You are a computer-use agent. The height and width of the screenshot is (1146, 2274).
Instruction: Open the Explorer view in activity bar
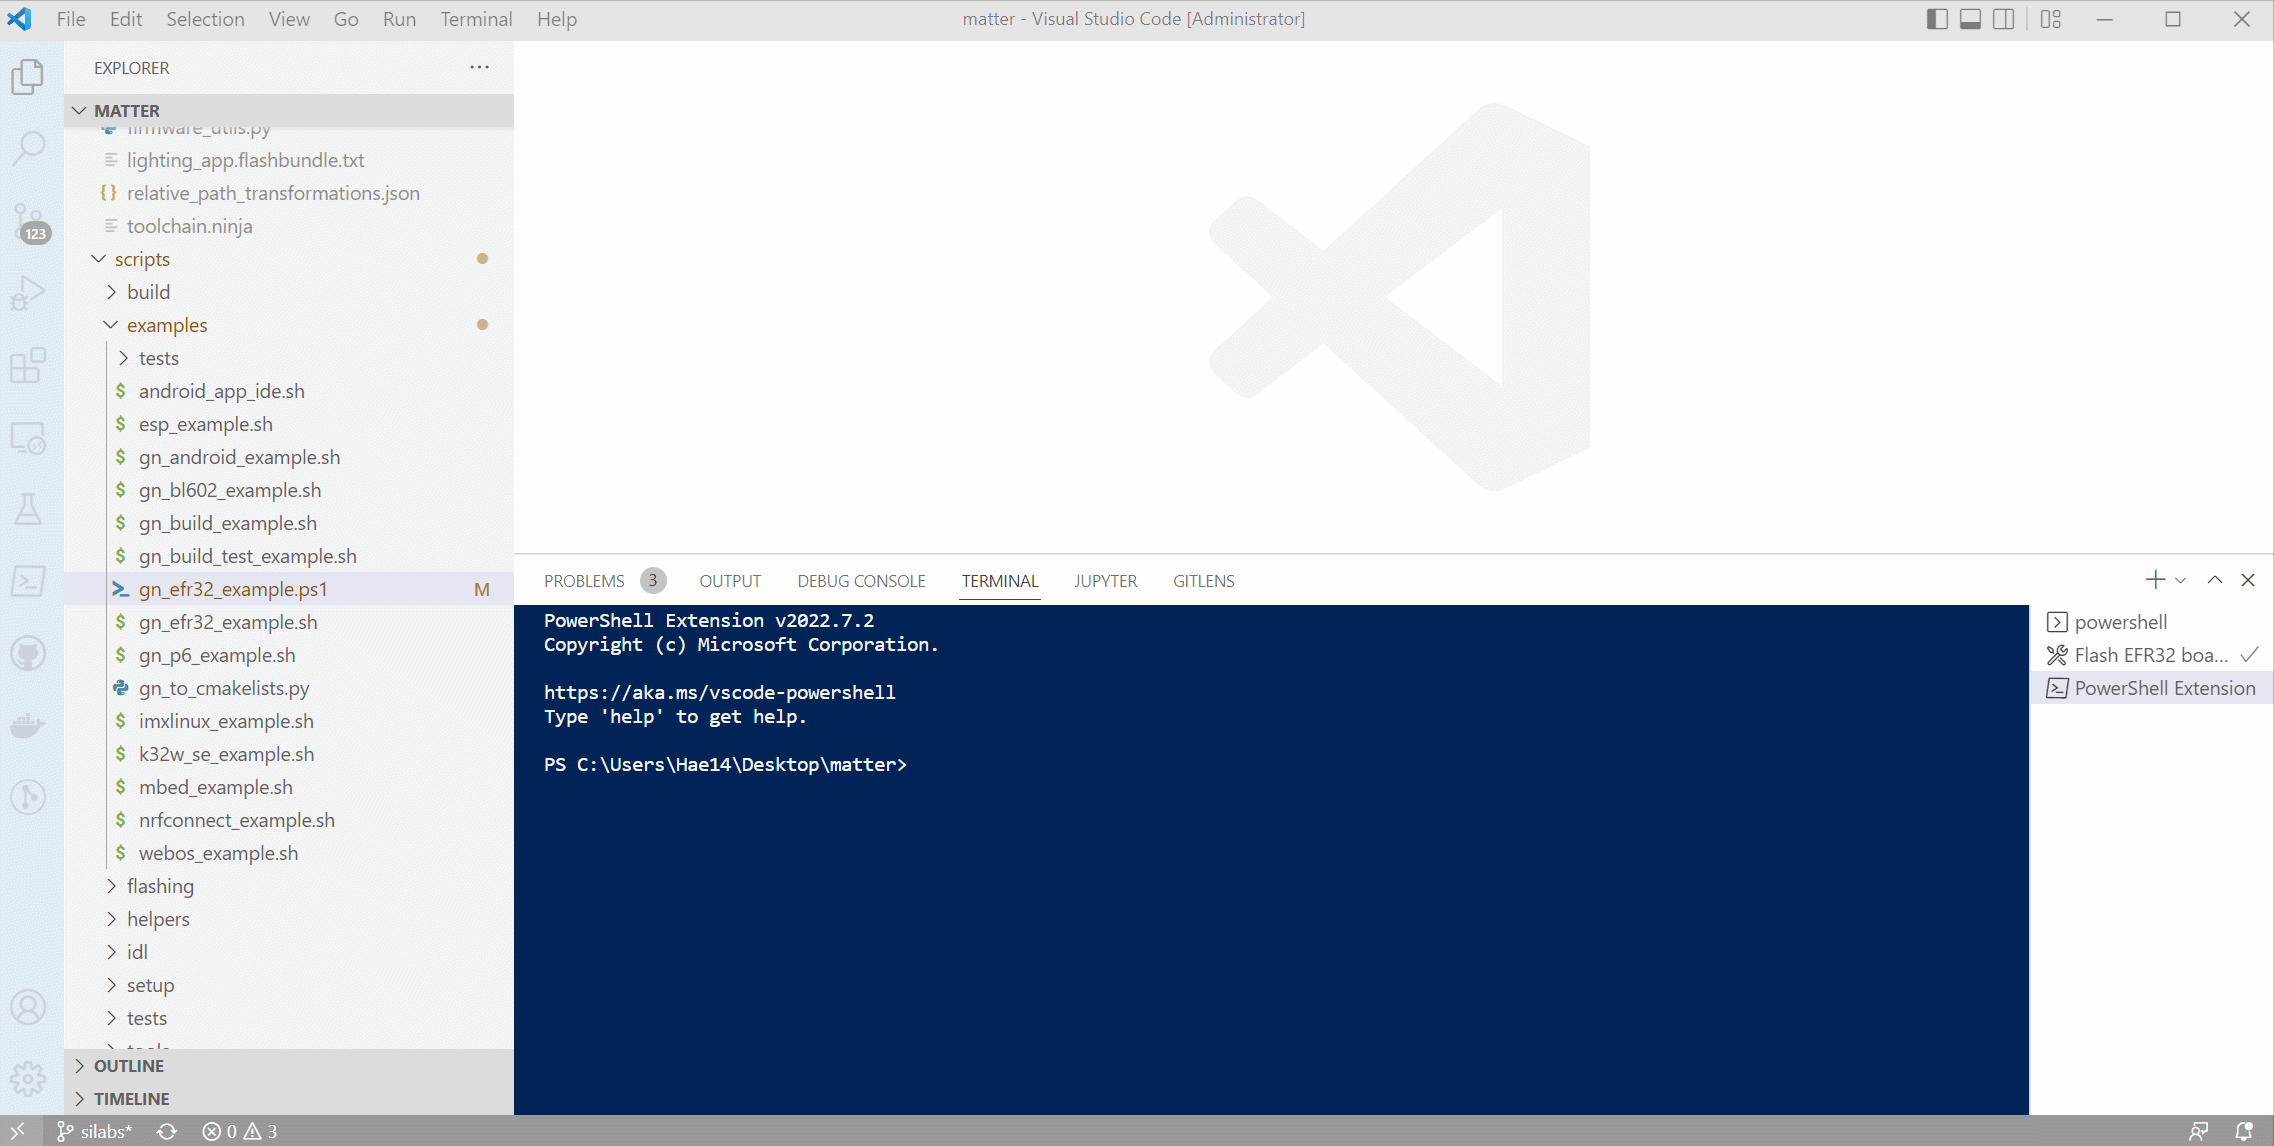[28, 77]
